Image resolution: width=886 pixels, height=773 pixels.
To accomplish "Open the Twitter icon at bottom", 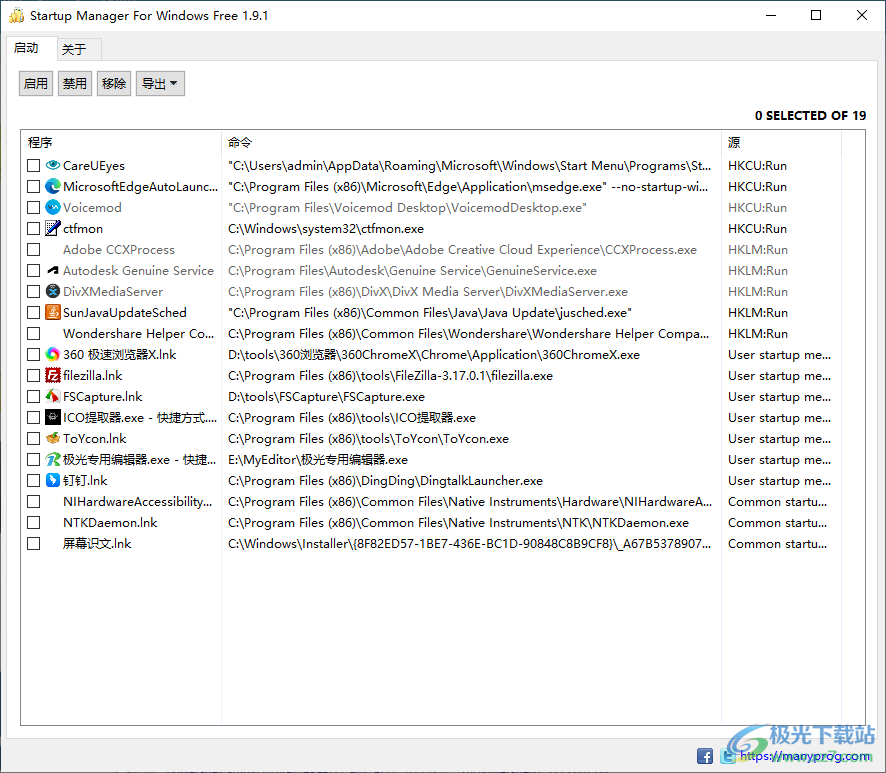I will click(728, 756).
